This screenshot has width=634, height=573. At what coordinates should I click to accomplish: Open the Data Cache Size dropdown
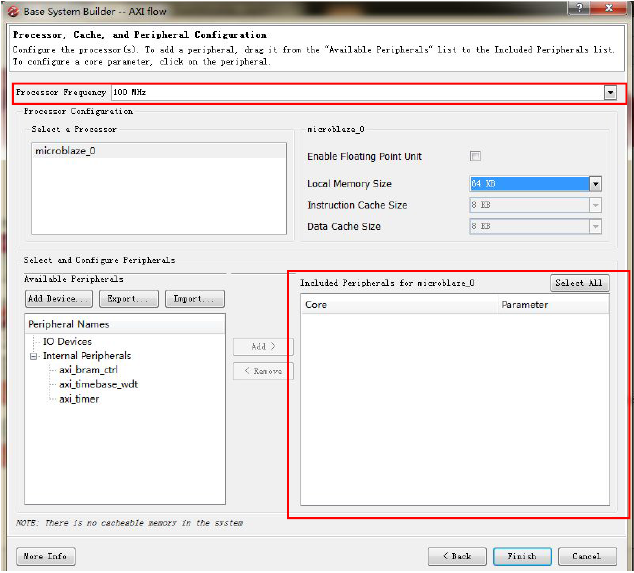click(x=595, y=227)
